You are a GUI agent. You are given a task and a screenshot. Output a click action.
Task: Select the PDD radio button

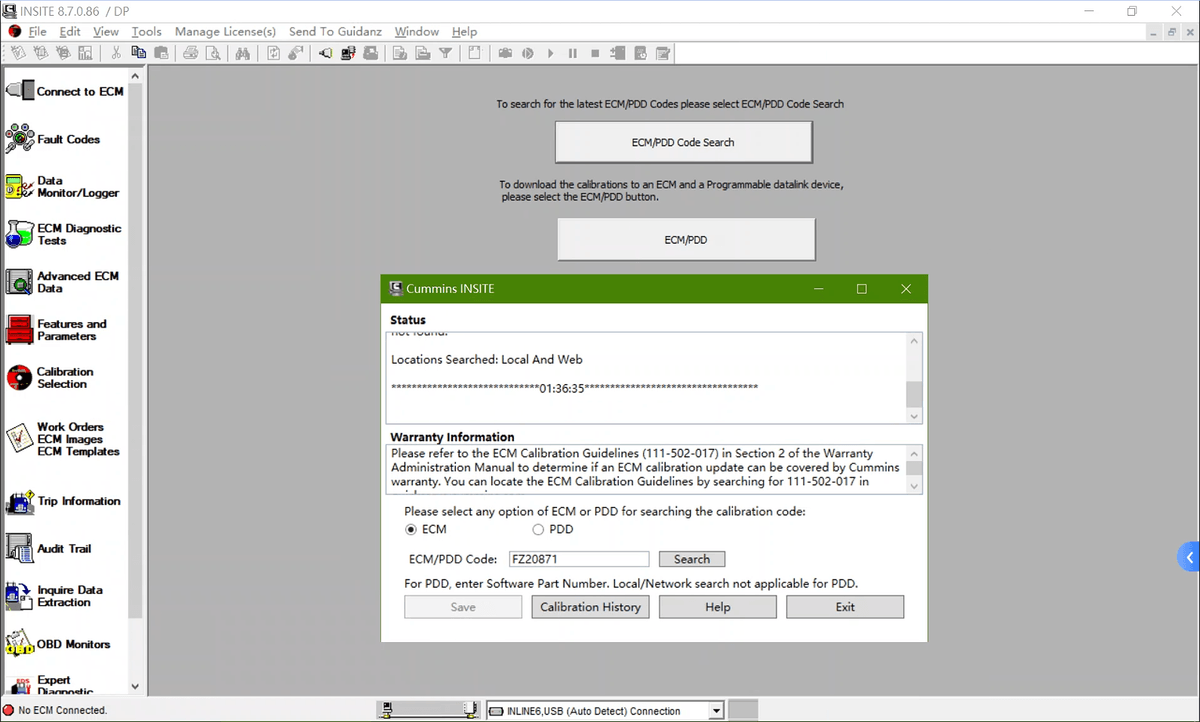coord(538,529)
